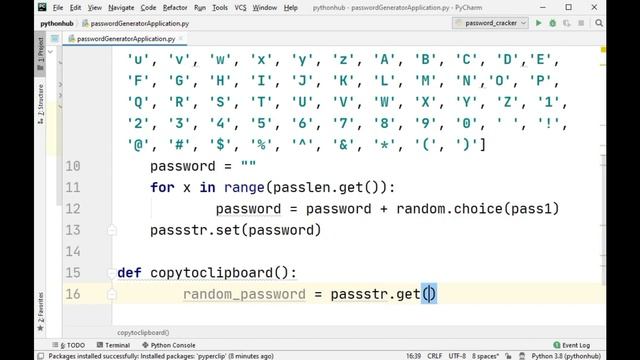Click the PyCharm logo icon
This screenshot has width=640, height=360.
point(42,7)
